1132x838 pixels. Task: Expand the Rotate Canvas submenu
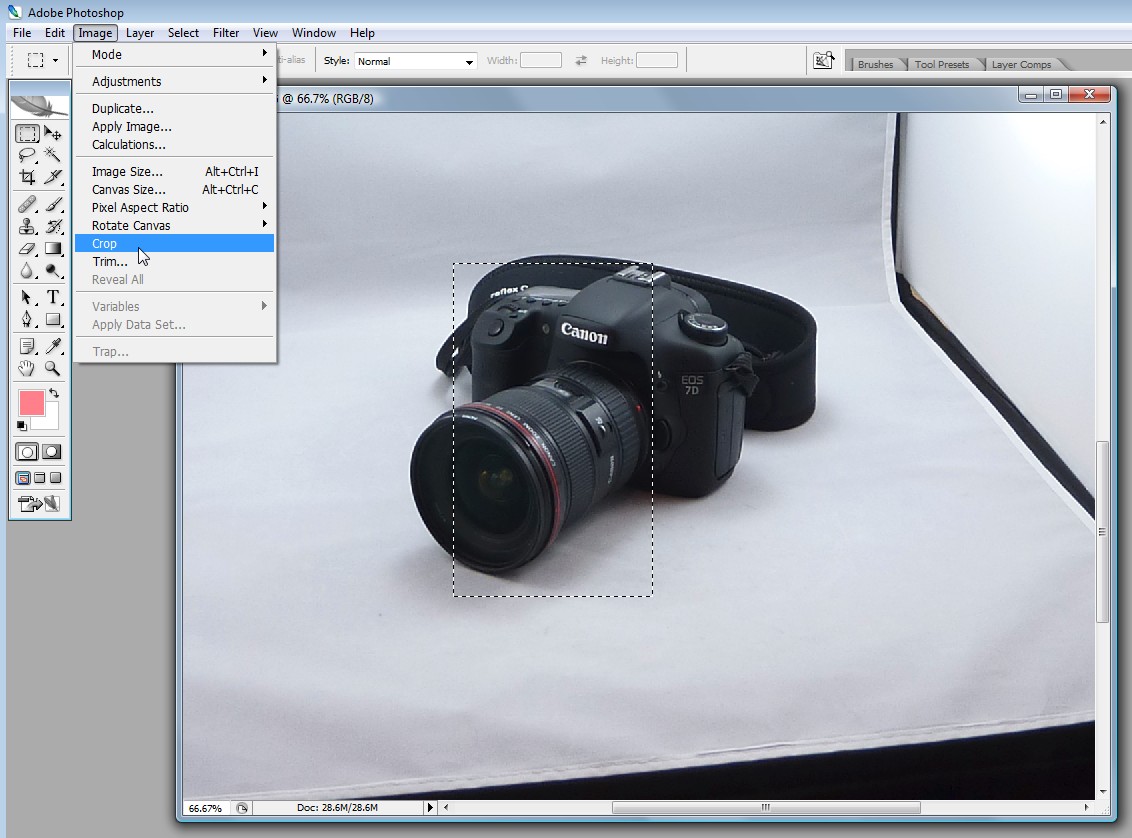click(174, 225)
